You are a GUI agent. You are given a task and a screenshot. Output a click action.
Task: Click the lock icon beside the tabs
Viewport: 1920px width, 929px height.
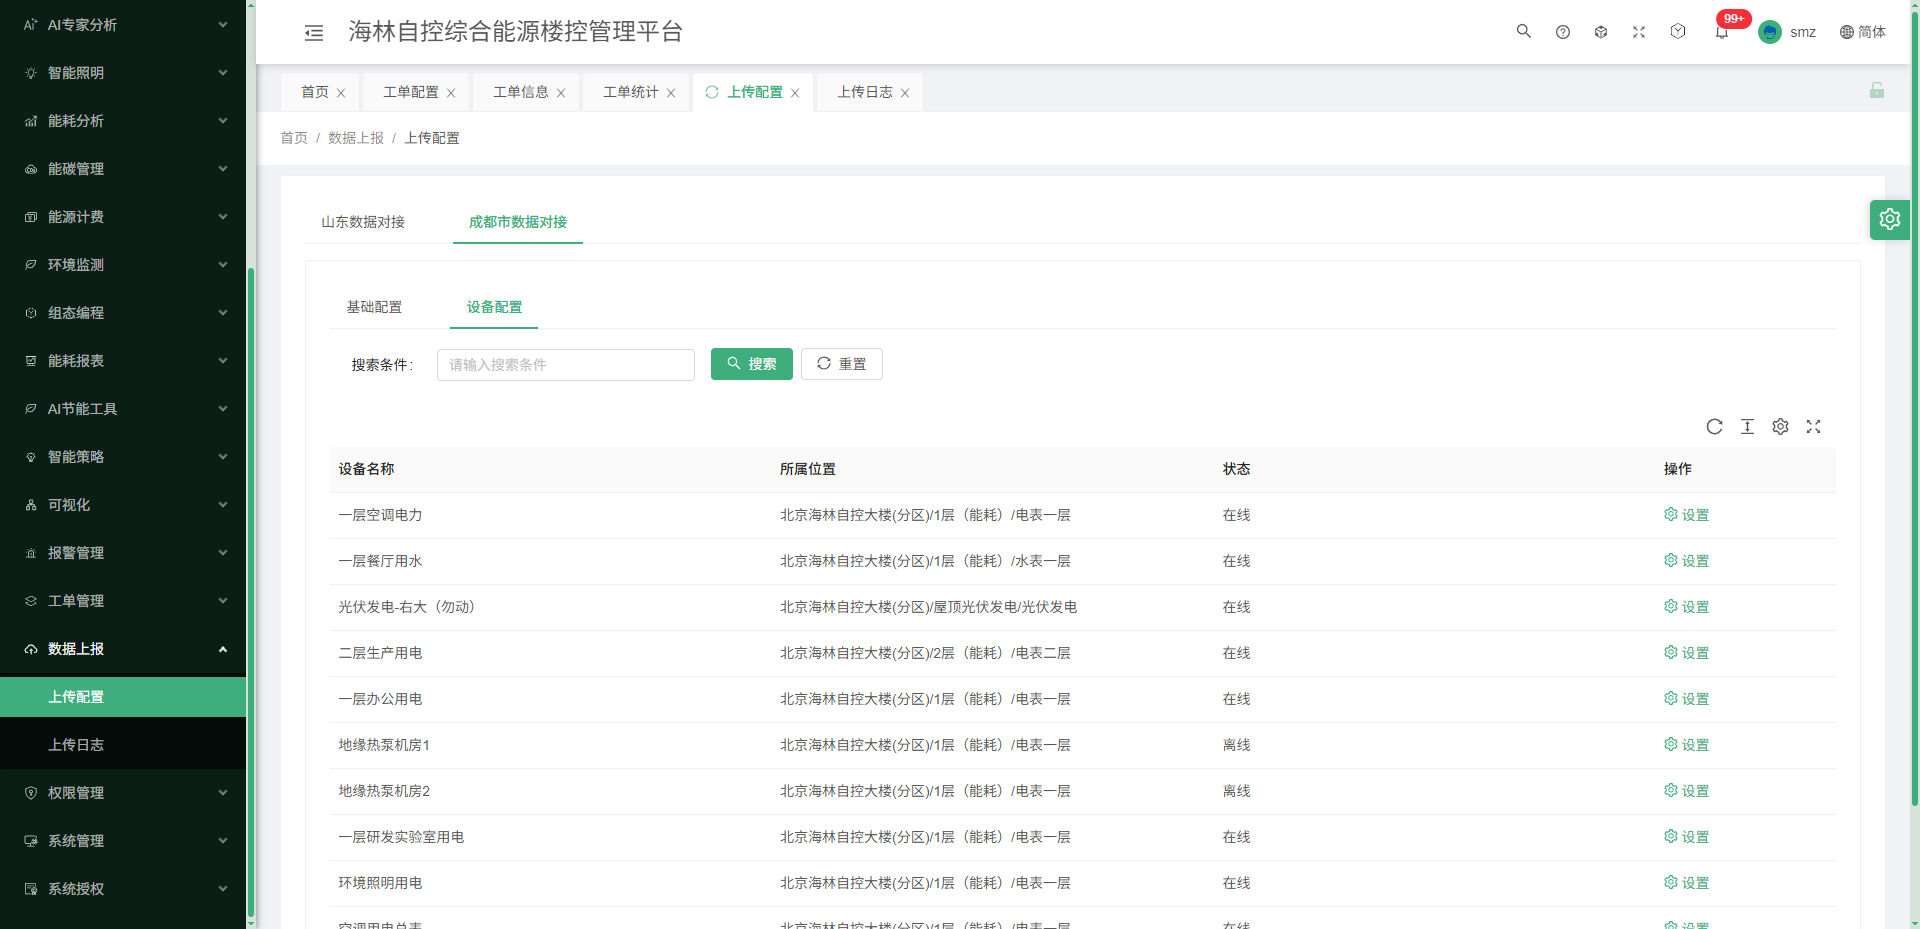pos(1877,91)
